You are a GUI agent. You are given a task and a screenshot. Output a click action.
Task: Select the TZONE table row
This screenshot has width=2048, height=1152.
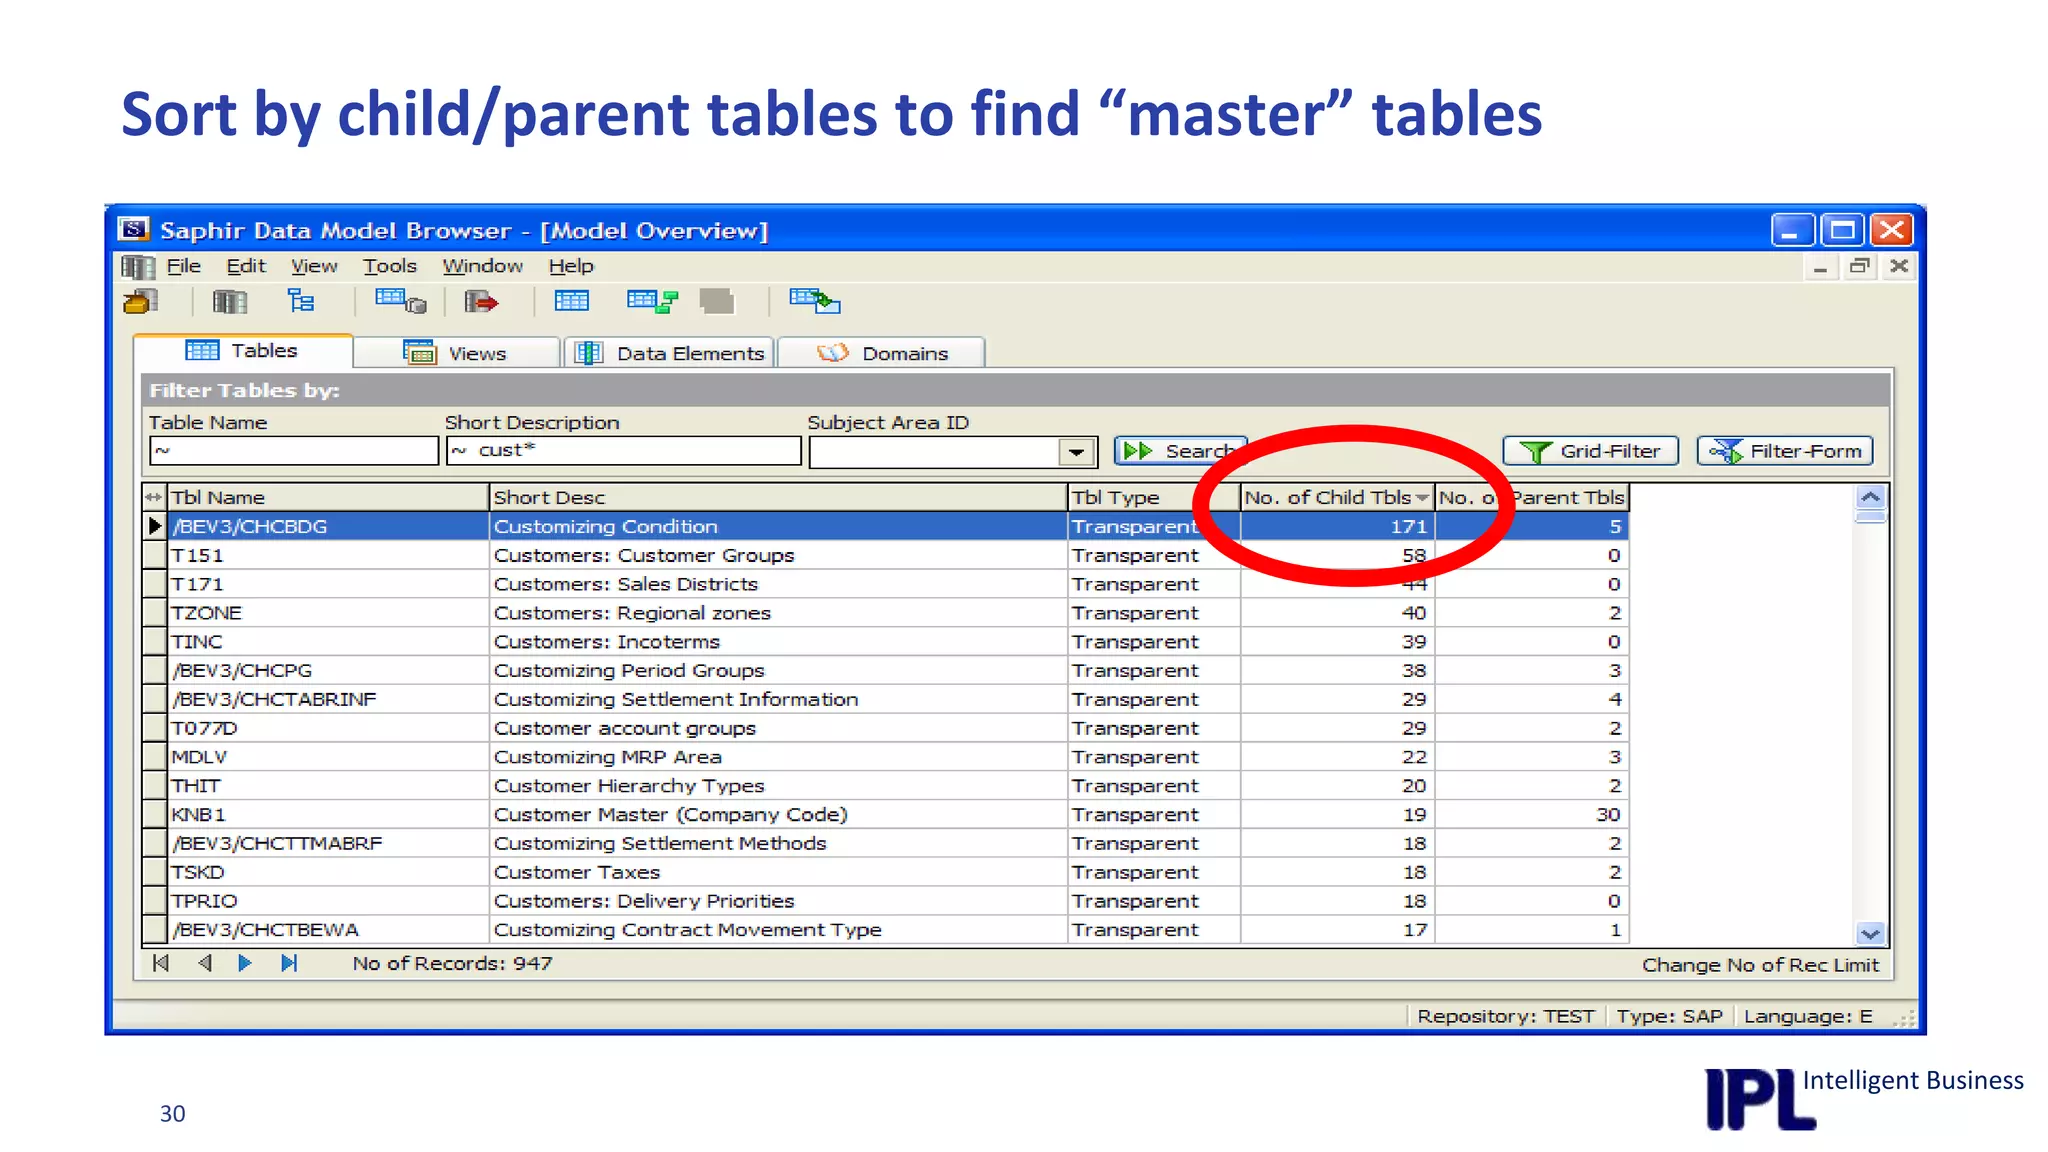(x=886, y=613)
